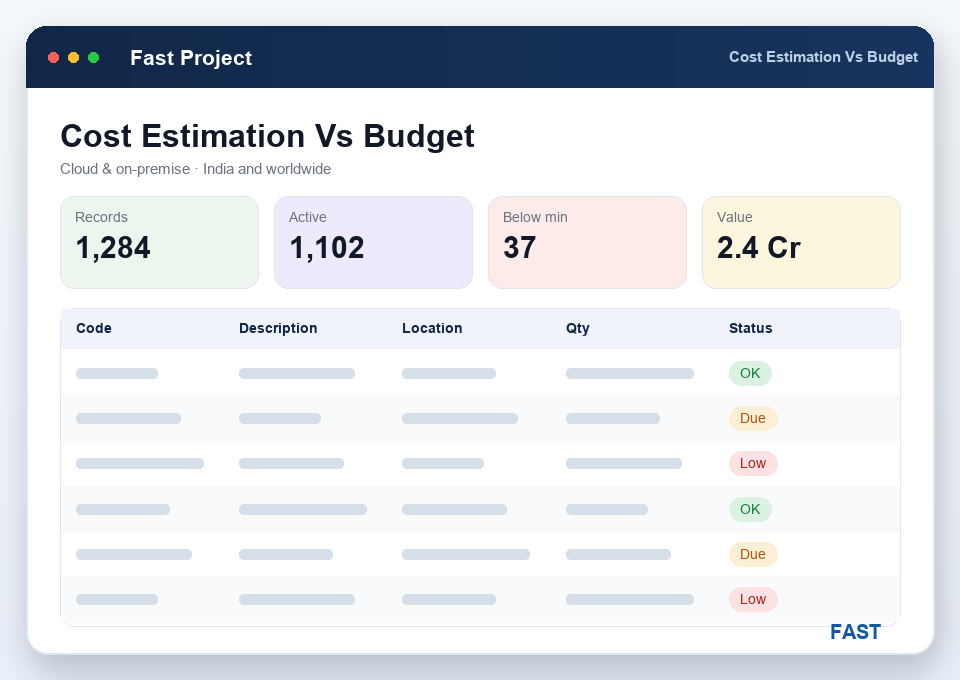Open the Active 1,102 card
This screenshot has height=680, width=960.
coord(373,242)
